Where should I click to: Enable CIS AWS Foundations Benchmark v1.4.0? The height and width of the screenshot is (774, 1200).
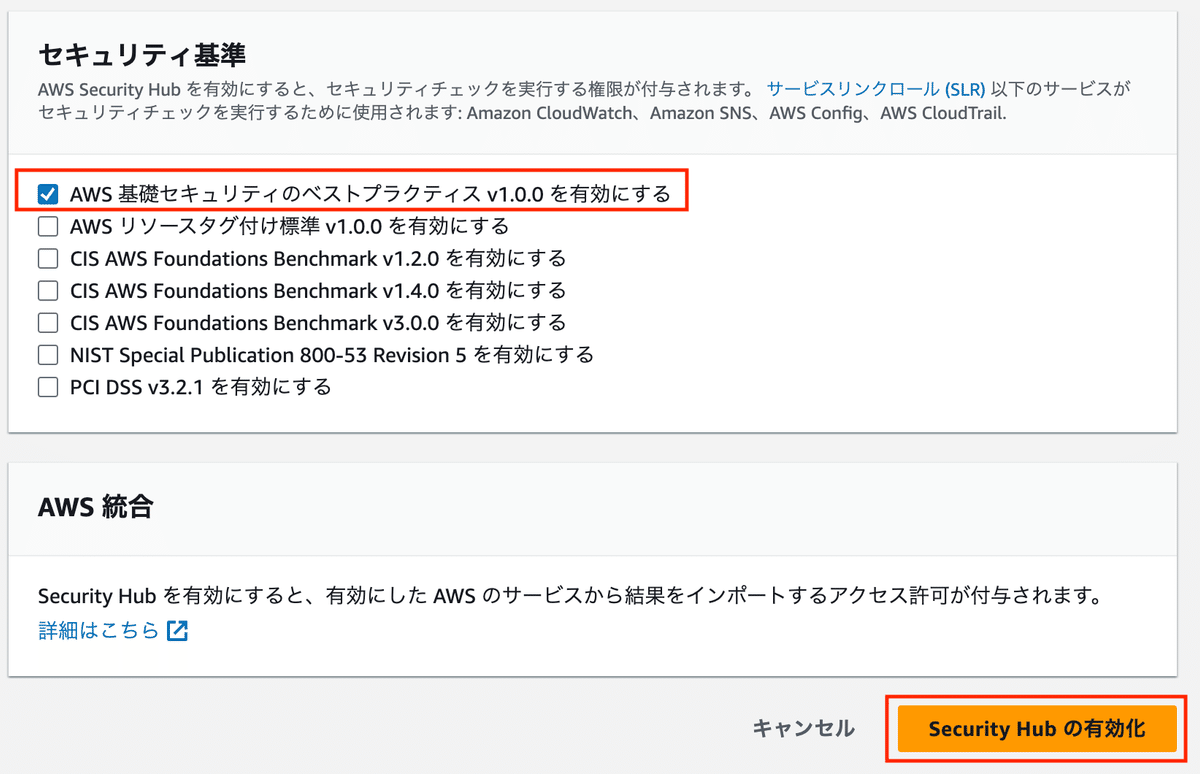pyautogui.click(x=47, y=290)
